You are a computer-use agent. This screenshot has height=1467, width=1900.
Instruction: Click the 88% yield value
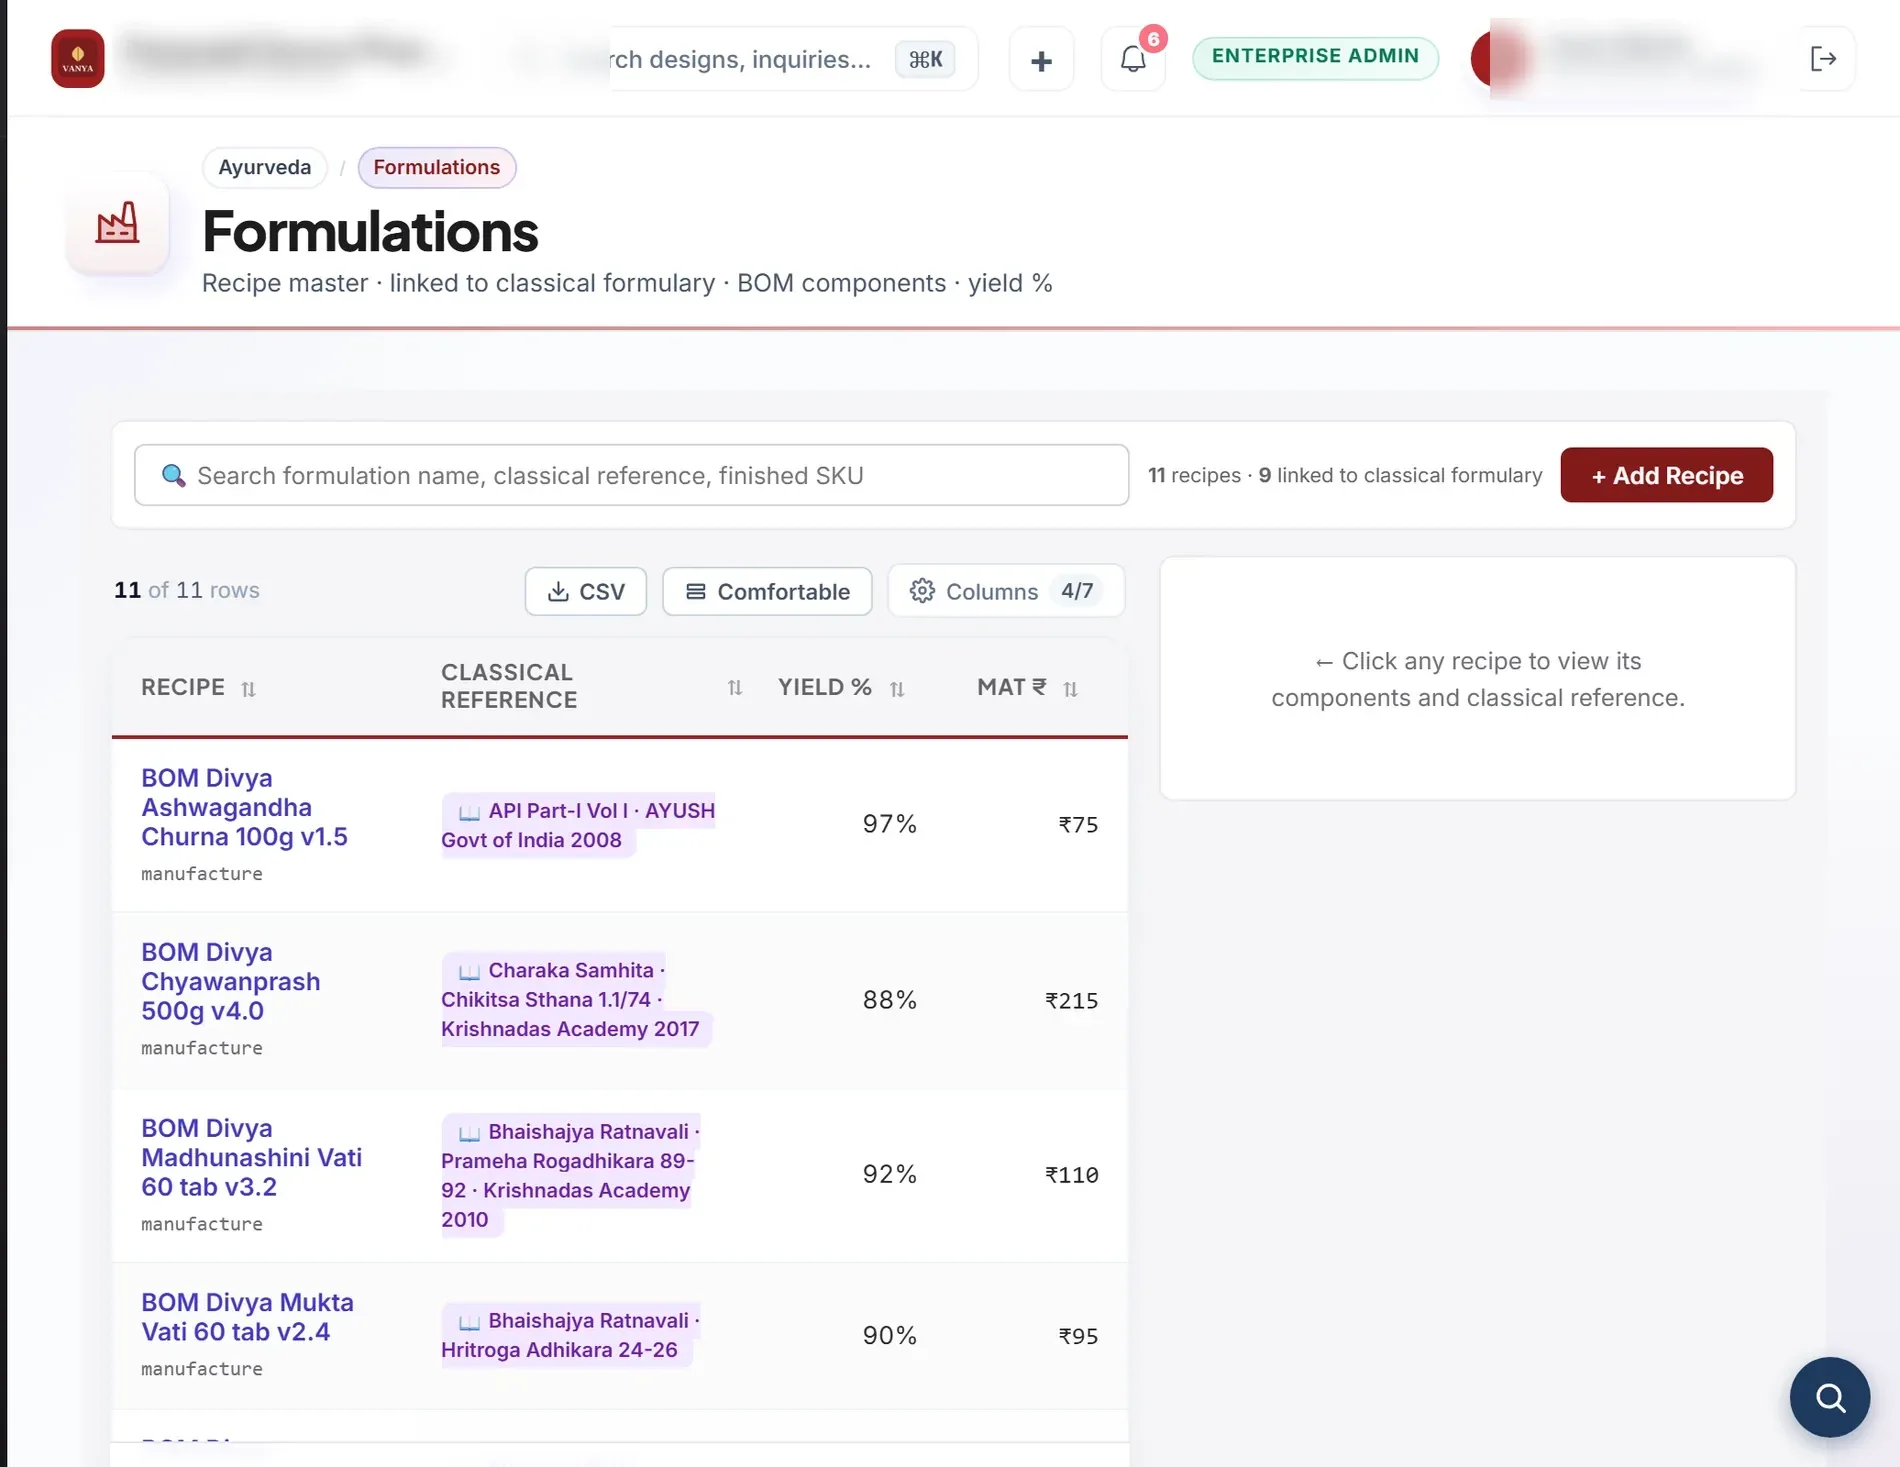click(x=890, y=1000)
